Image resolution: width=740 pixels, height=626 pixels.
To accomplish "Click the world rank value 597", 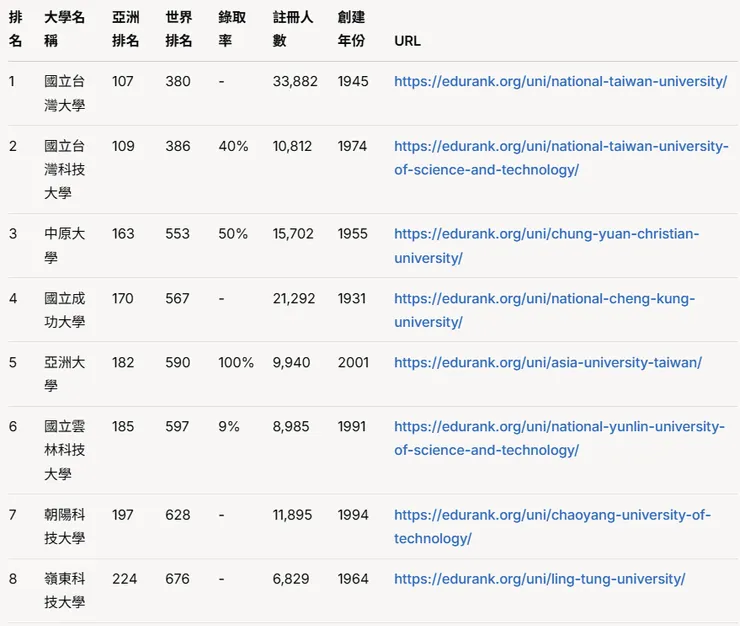I will [177, 426].
